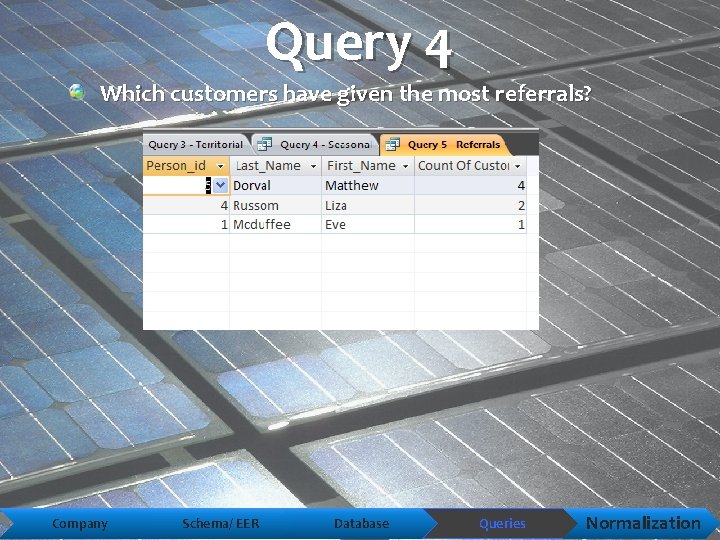Open the Last_Name column filter dropdown

pos(313,166)
